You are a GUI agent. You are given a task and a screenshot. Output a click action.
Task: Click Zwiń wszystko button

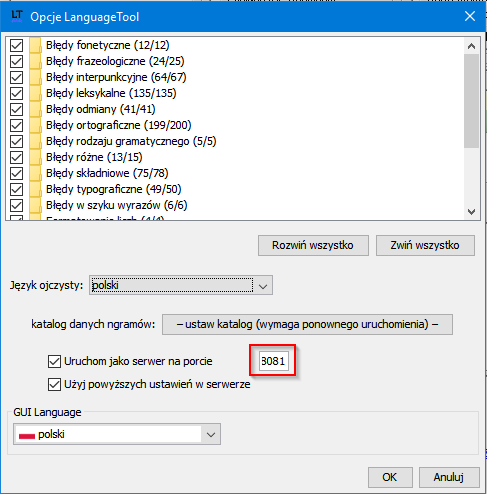pyautogui.click(x=425, y=245)
